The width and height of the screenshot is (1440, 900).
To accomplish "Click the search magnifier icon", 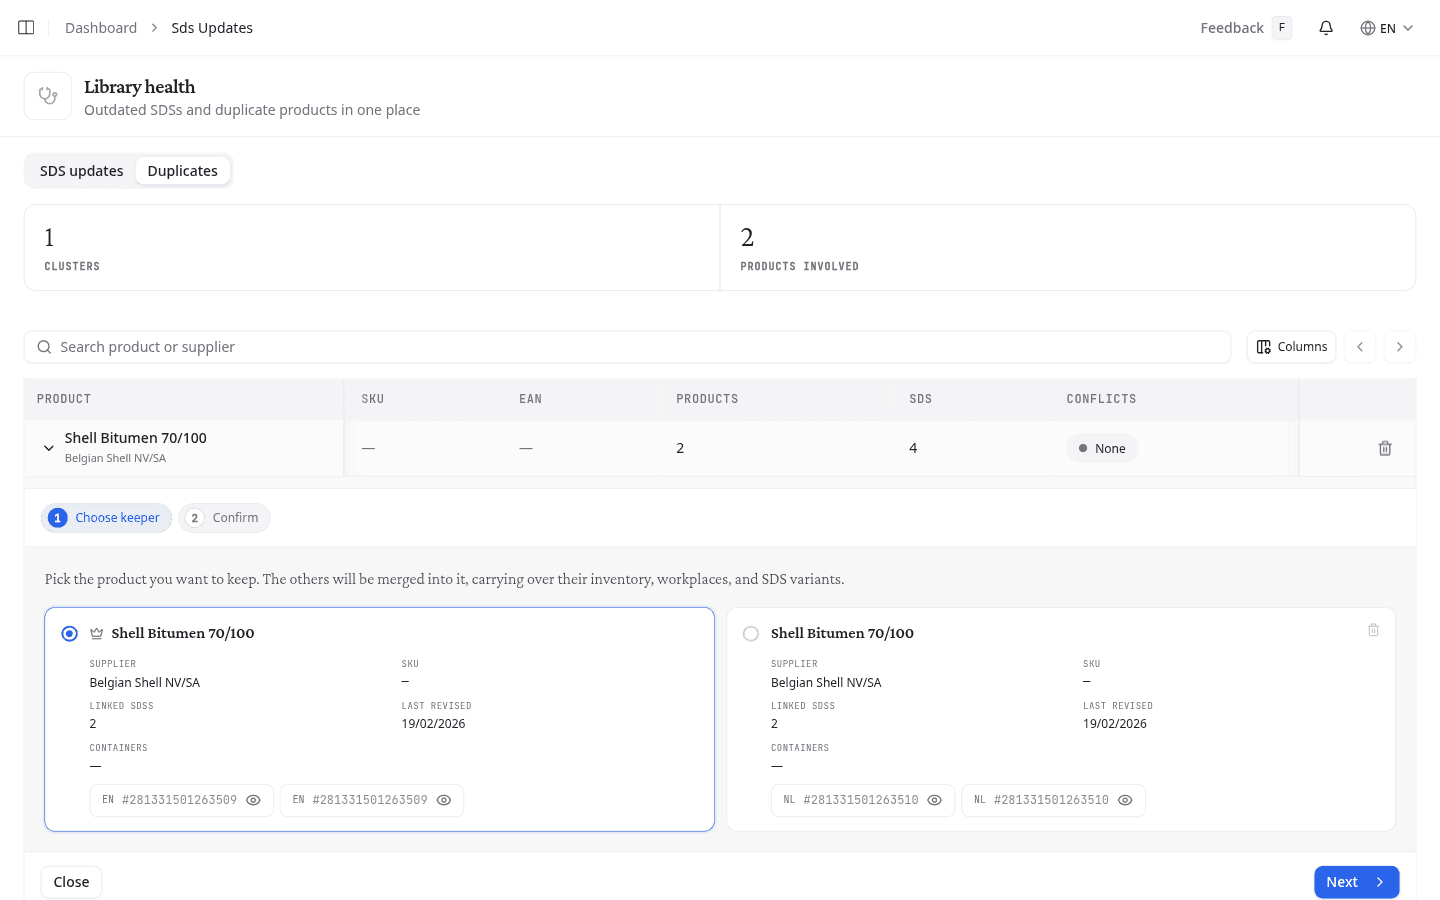I will pyautogui.click(x=44, y=347).
